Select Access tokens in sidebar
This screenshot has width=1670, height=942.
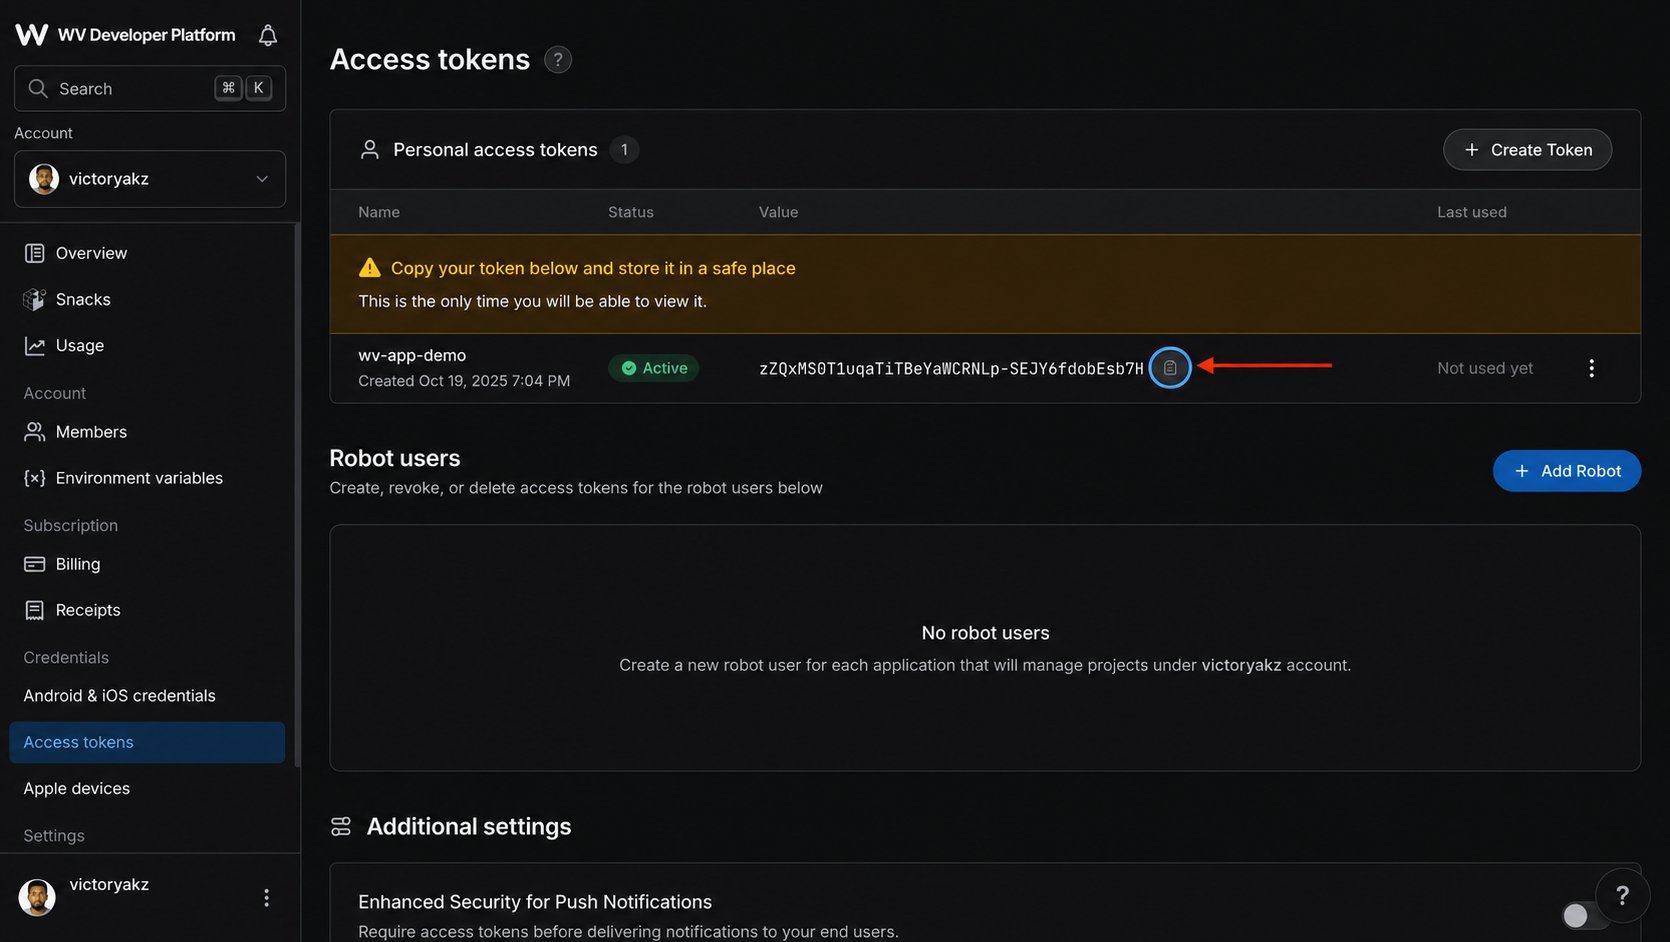(x=147, y=742)
